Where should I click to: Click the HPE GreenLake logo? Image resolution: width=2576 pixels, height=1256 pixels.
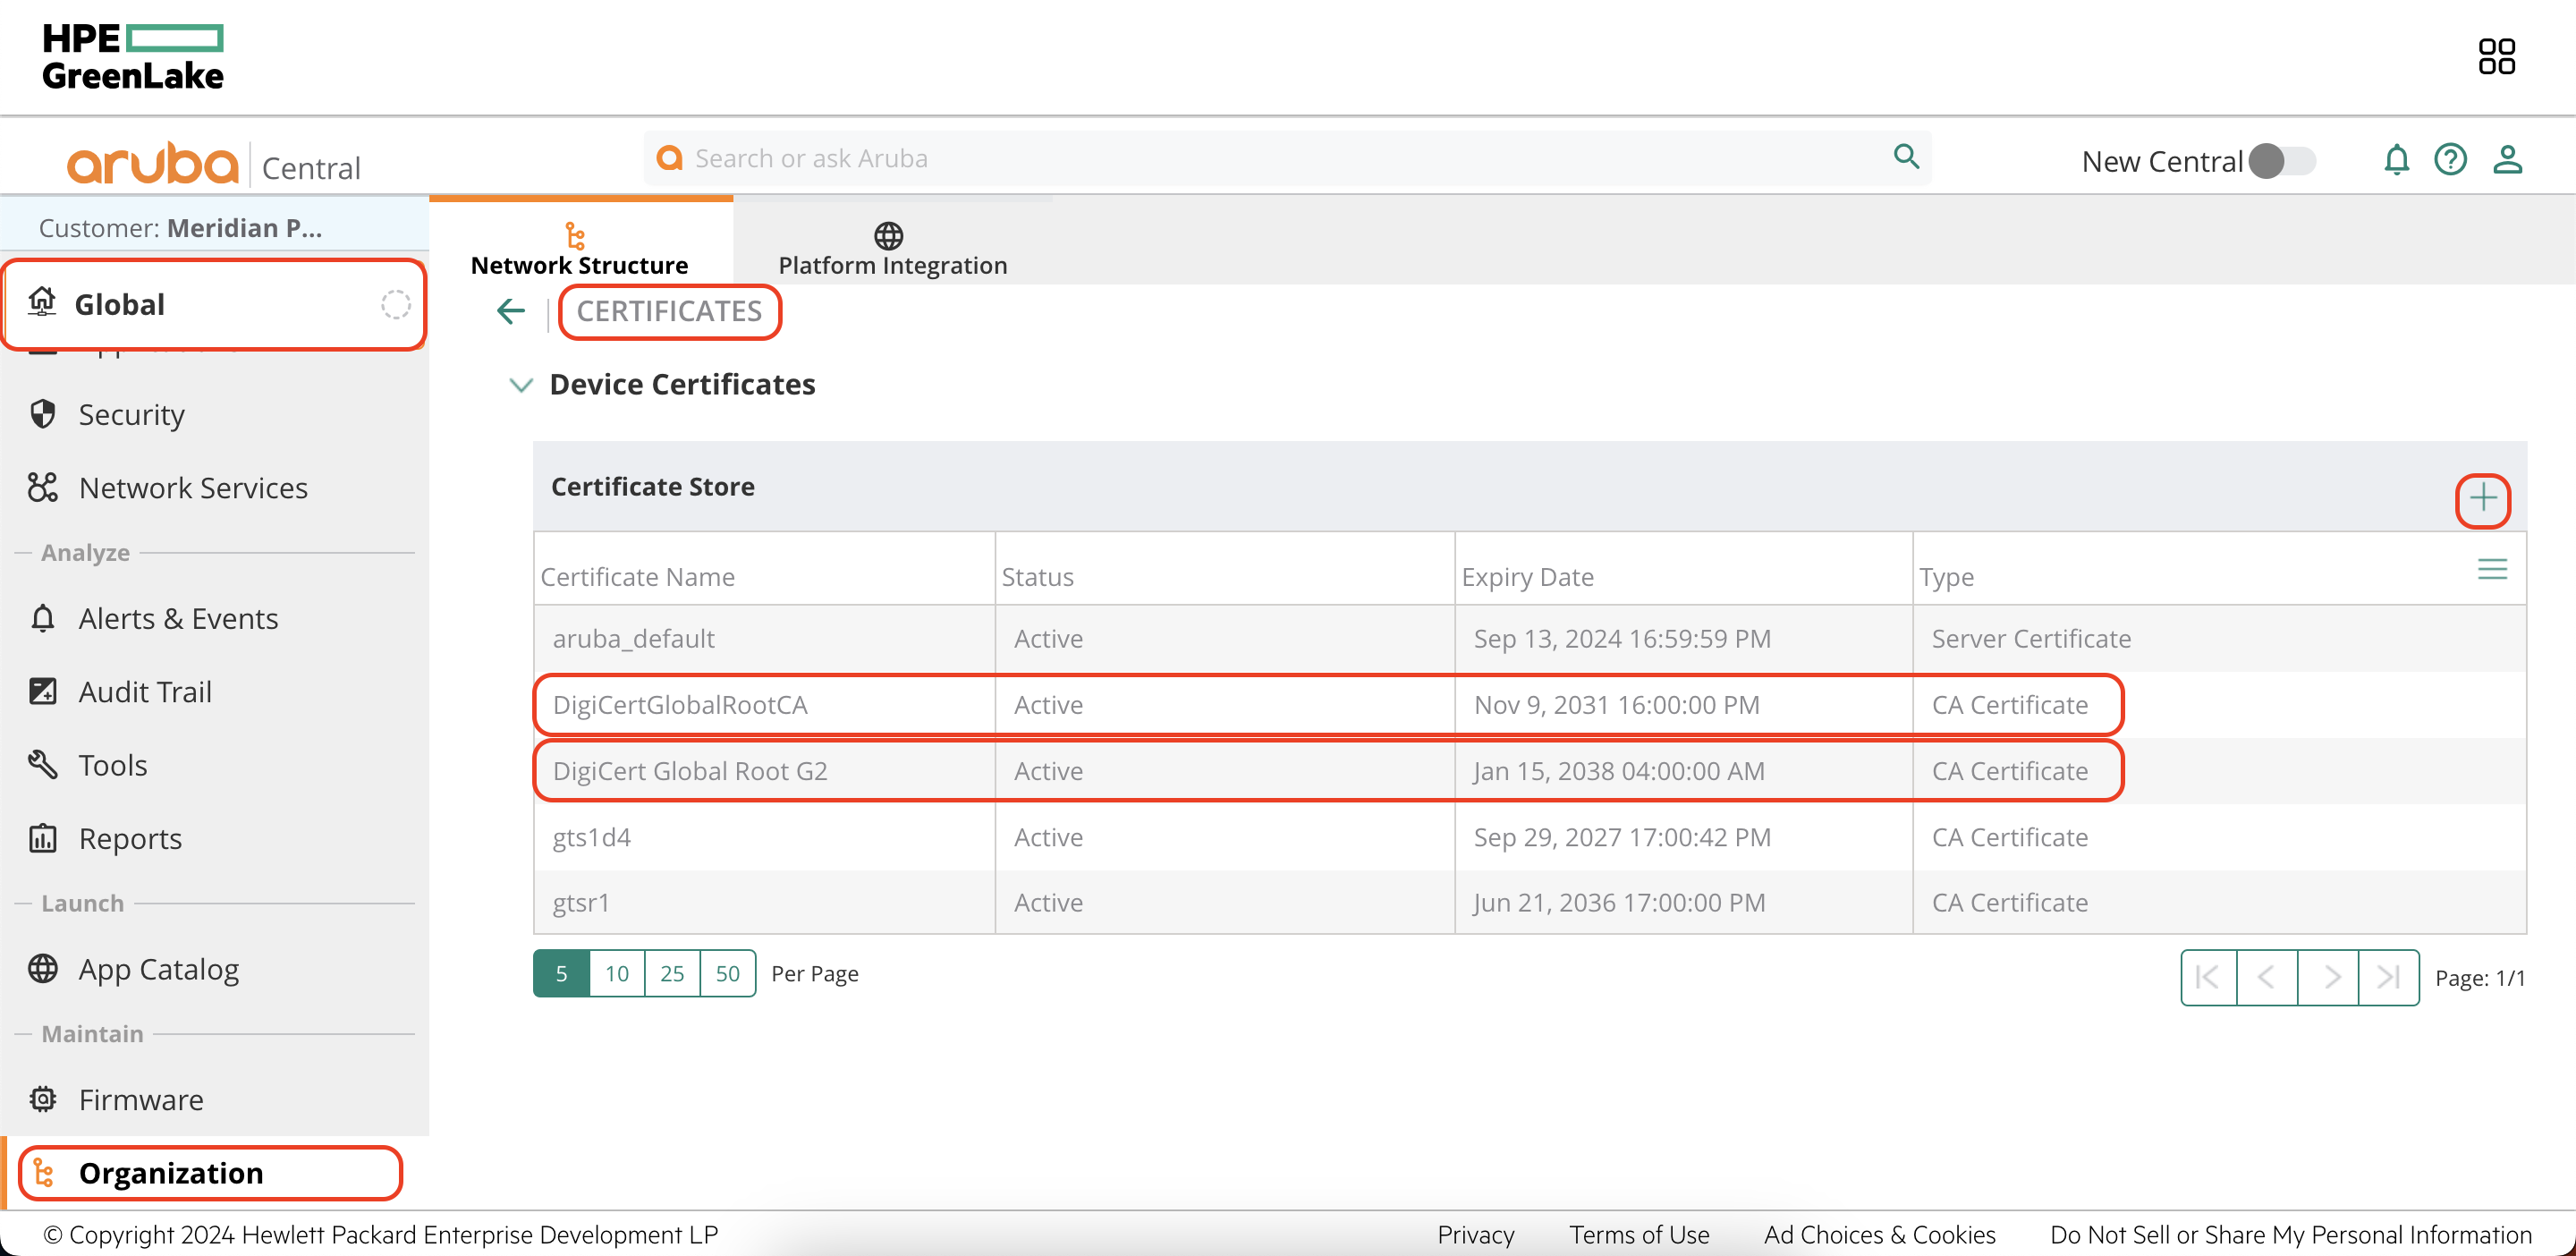tap(132, 57)
